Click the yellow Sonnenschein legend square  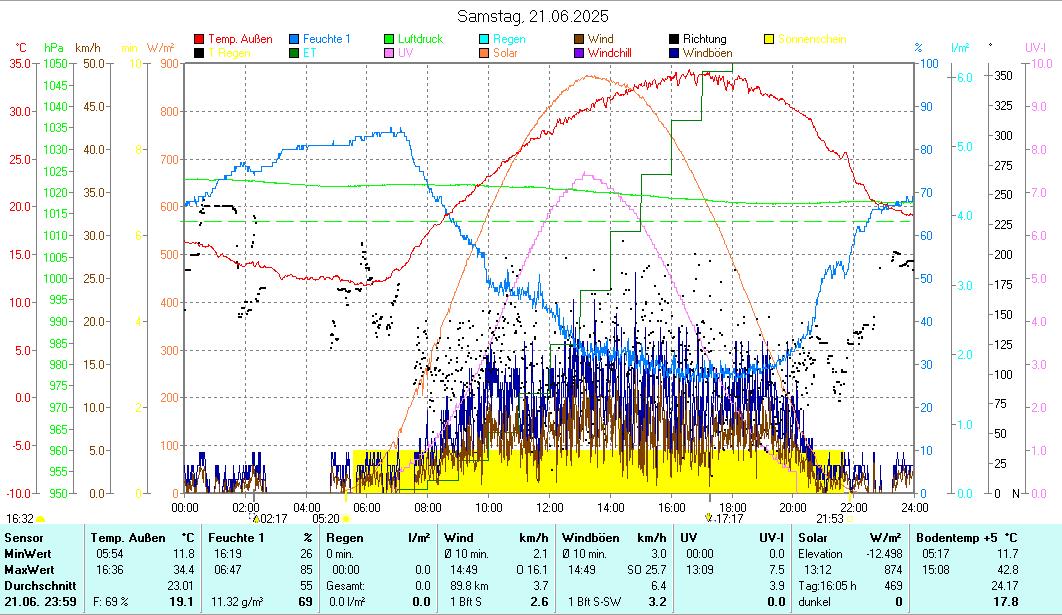tap(768, 39)
